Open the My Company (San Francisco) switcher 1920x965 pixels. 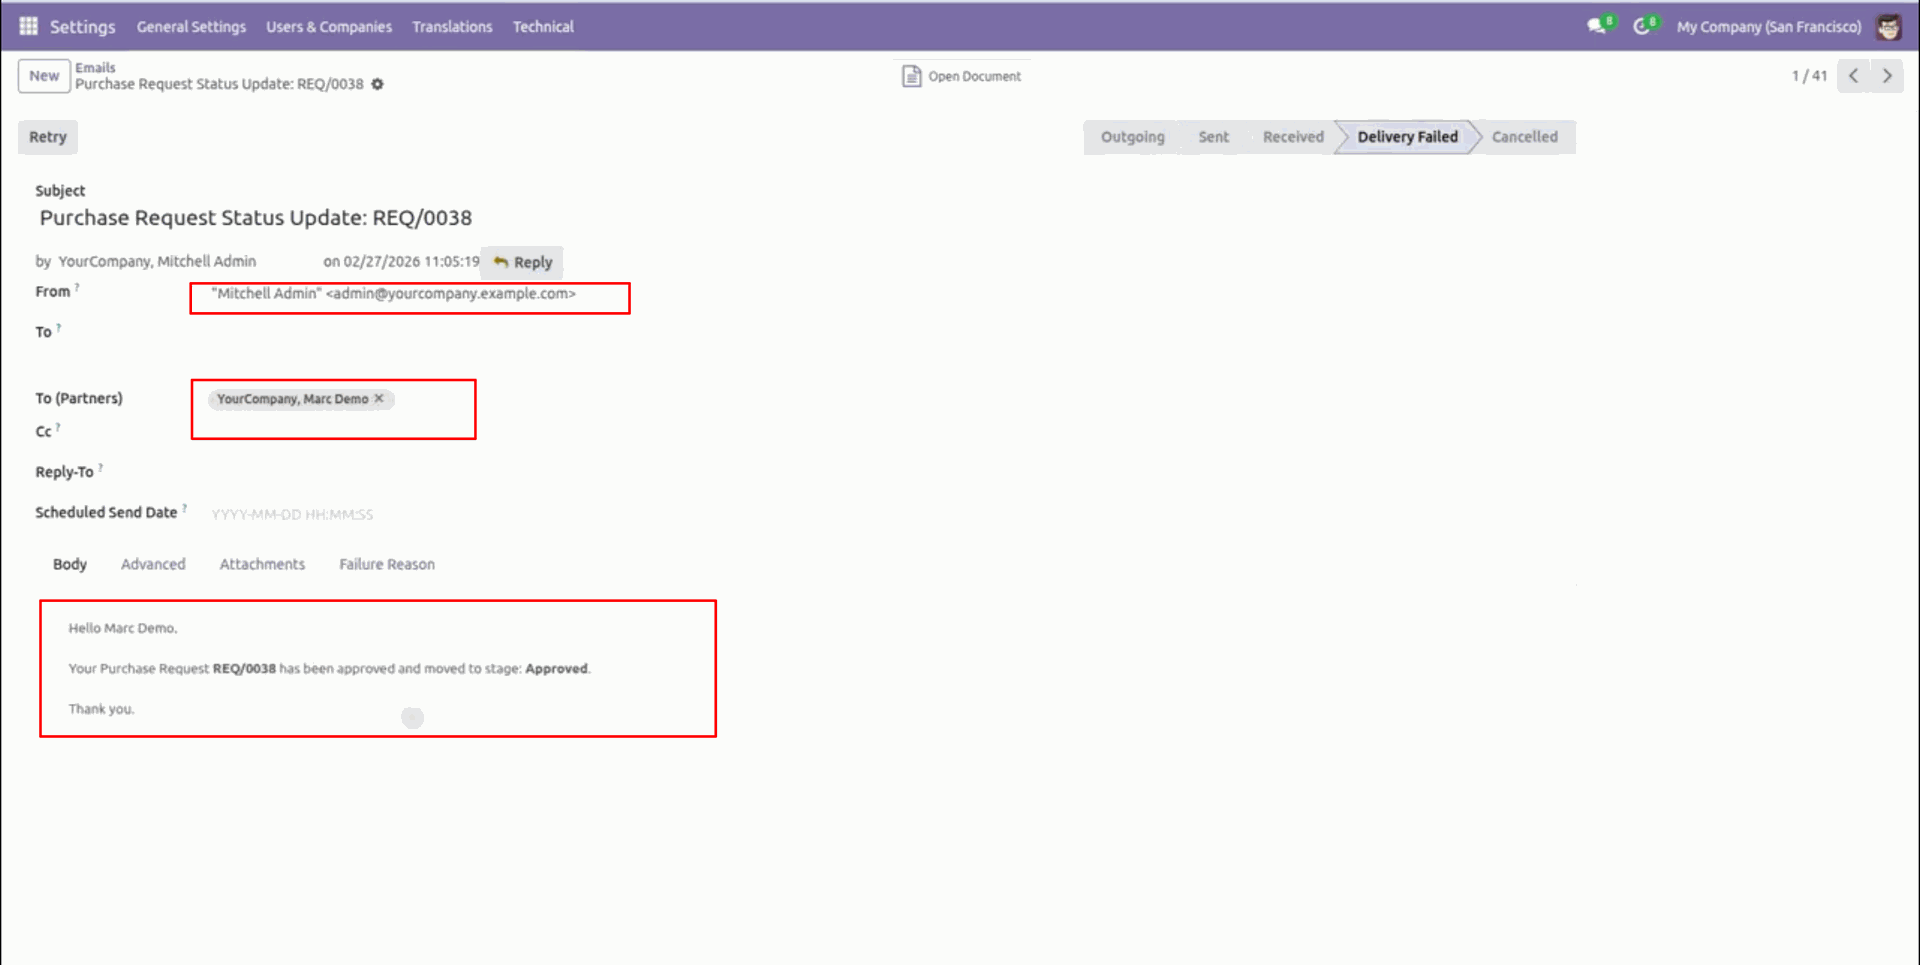1768,27
